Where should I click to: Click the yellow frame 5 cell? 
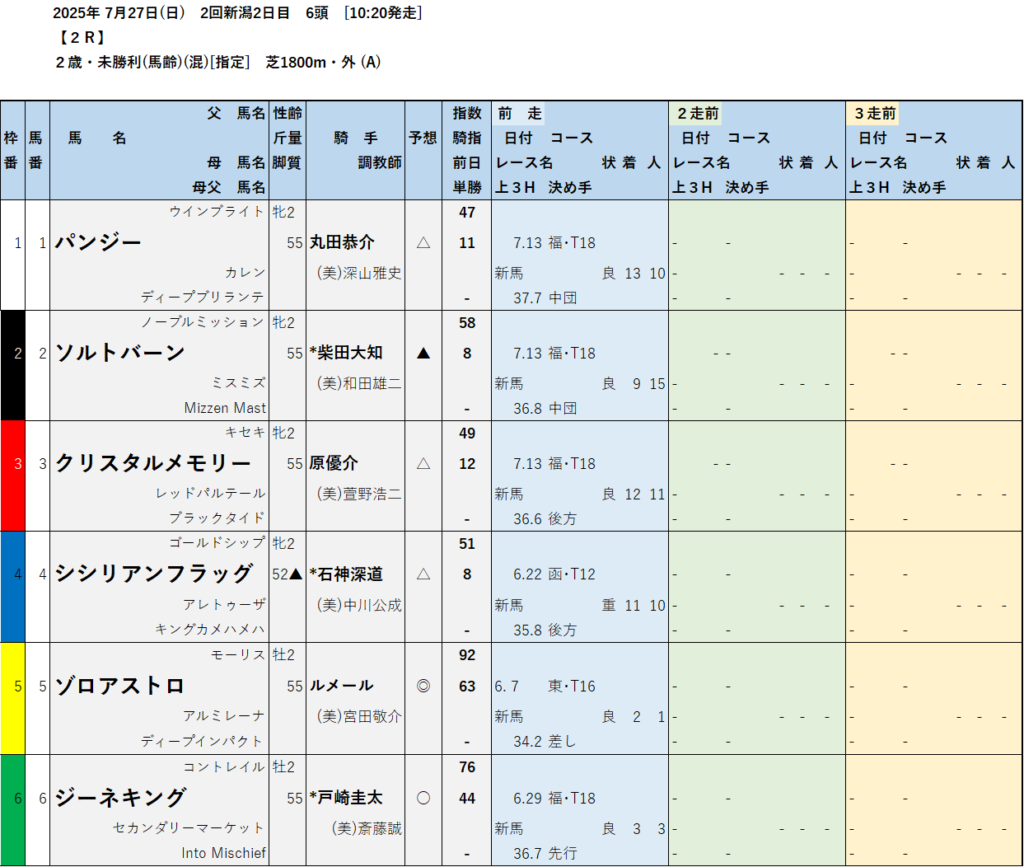coord(12,699)
